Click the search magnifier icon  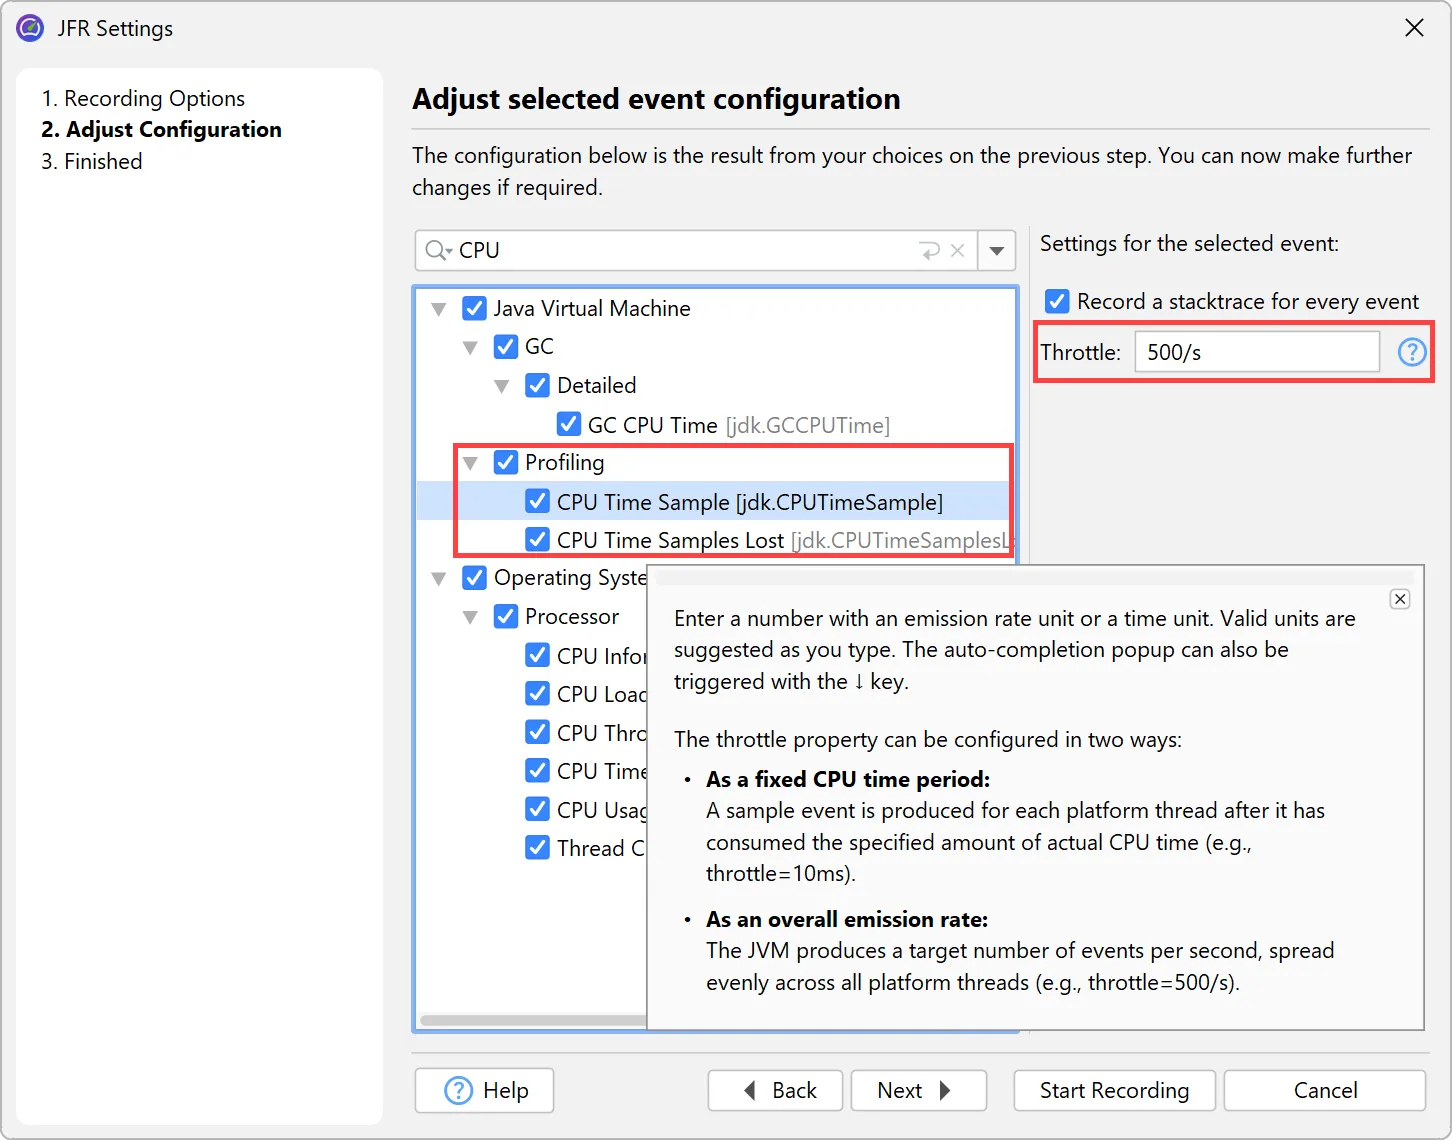coord(437,250)
